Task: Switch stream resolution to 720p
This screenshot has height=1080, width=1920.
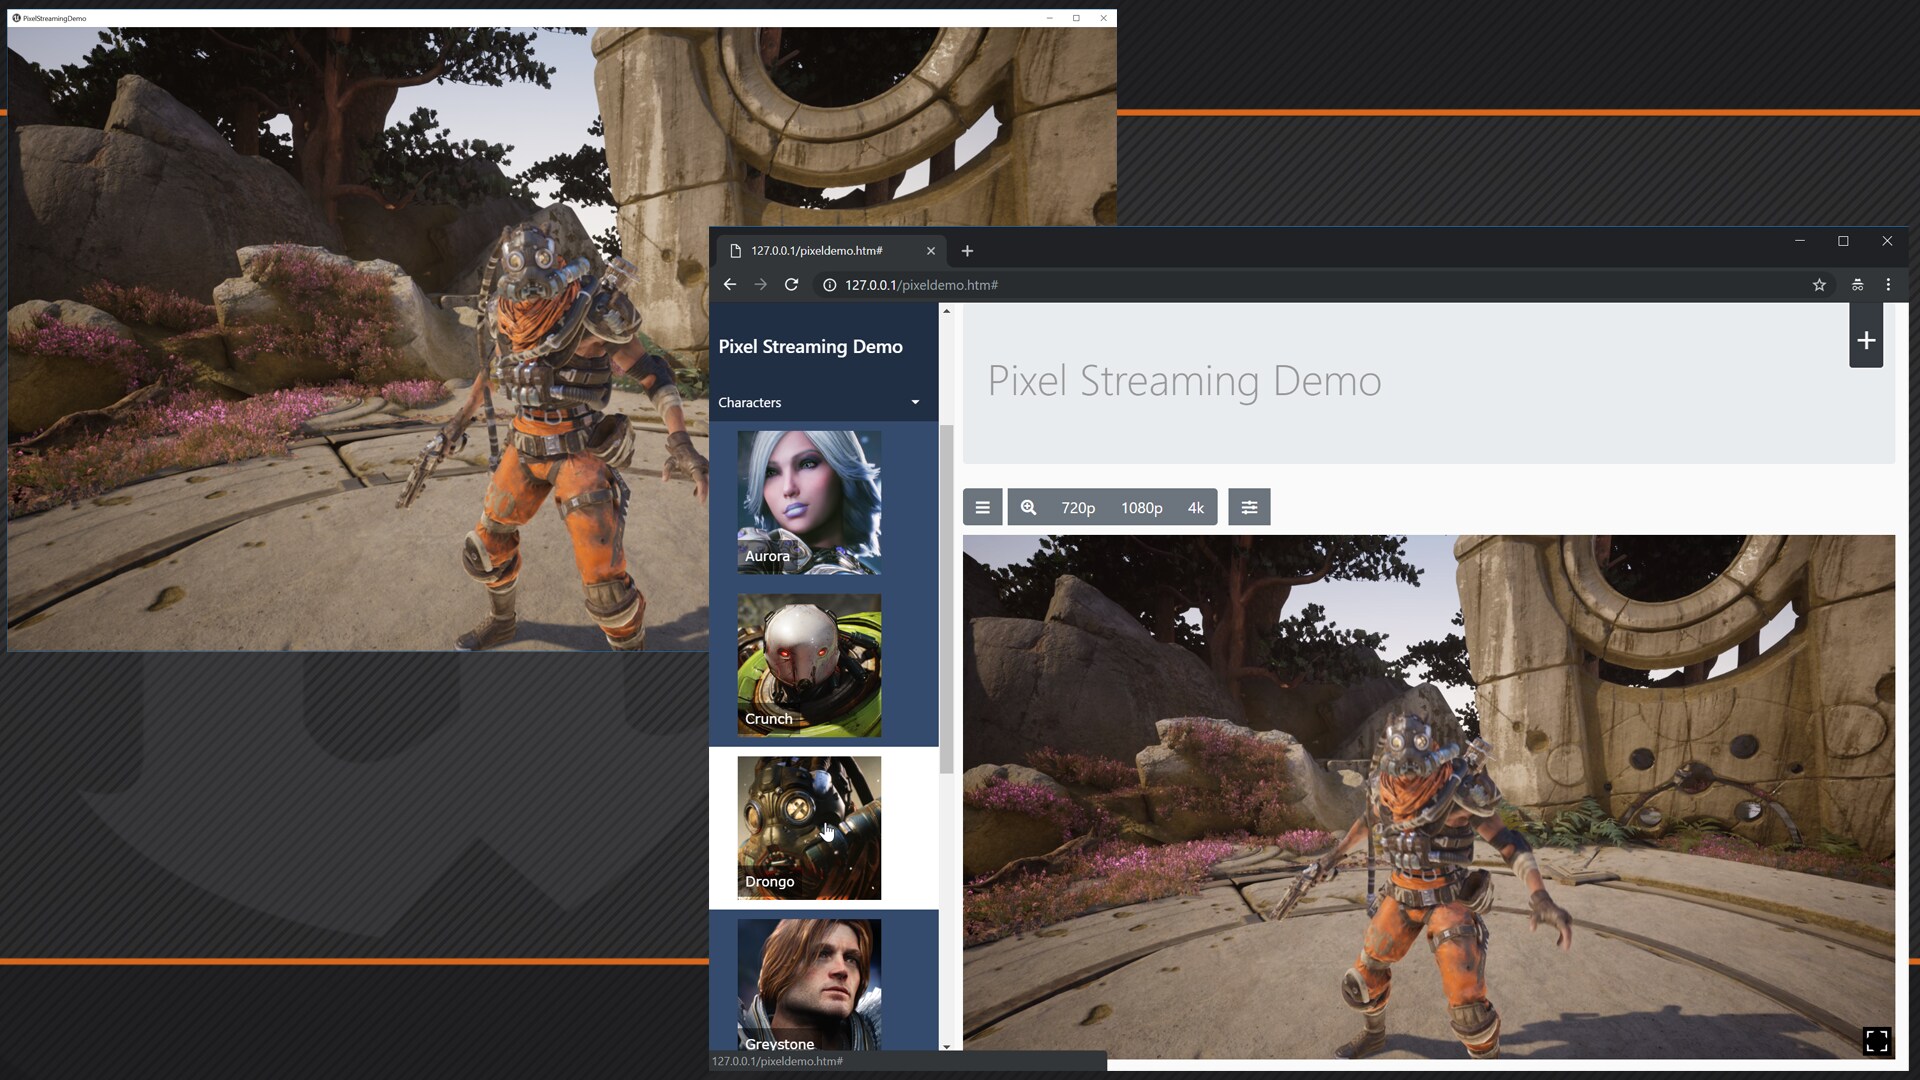Action: [1077, 507]
